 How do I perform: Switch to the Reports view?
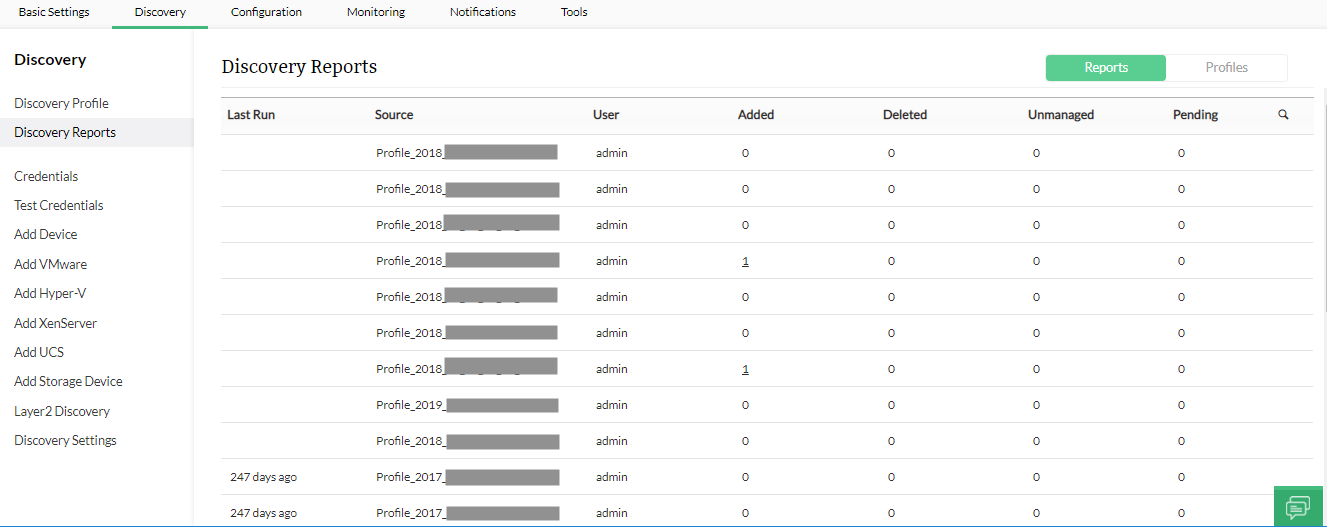point(1105,68)
